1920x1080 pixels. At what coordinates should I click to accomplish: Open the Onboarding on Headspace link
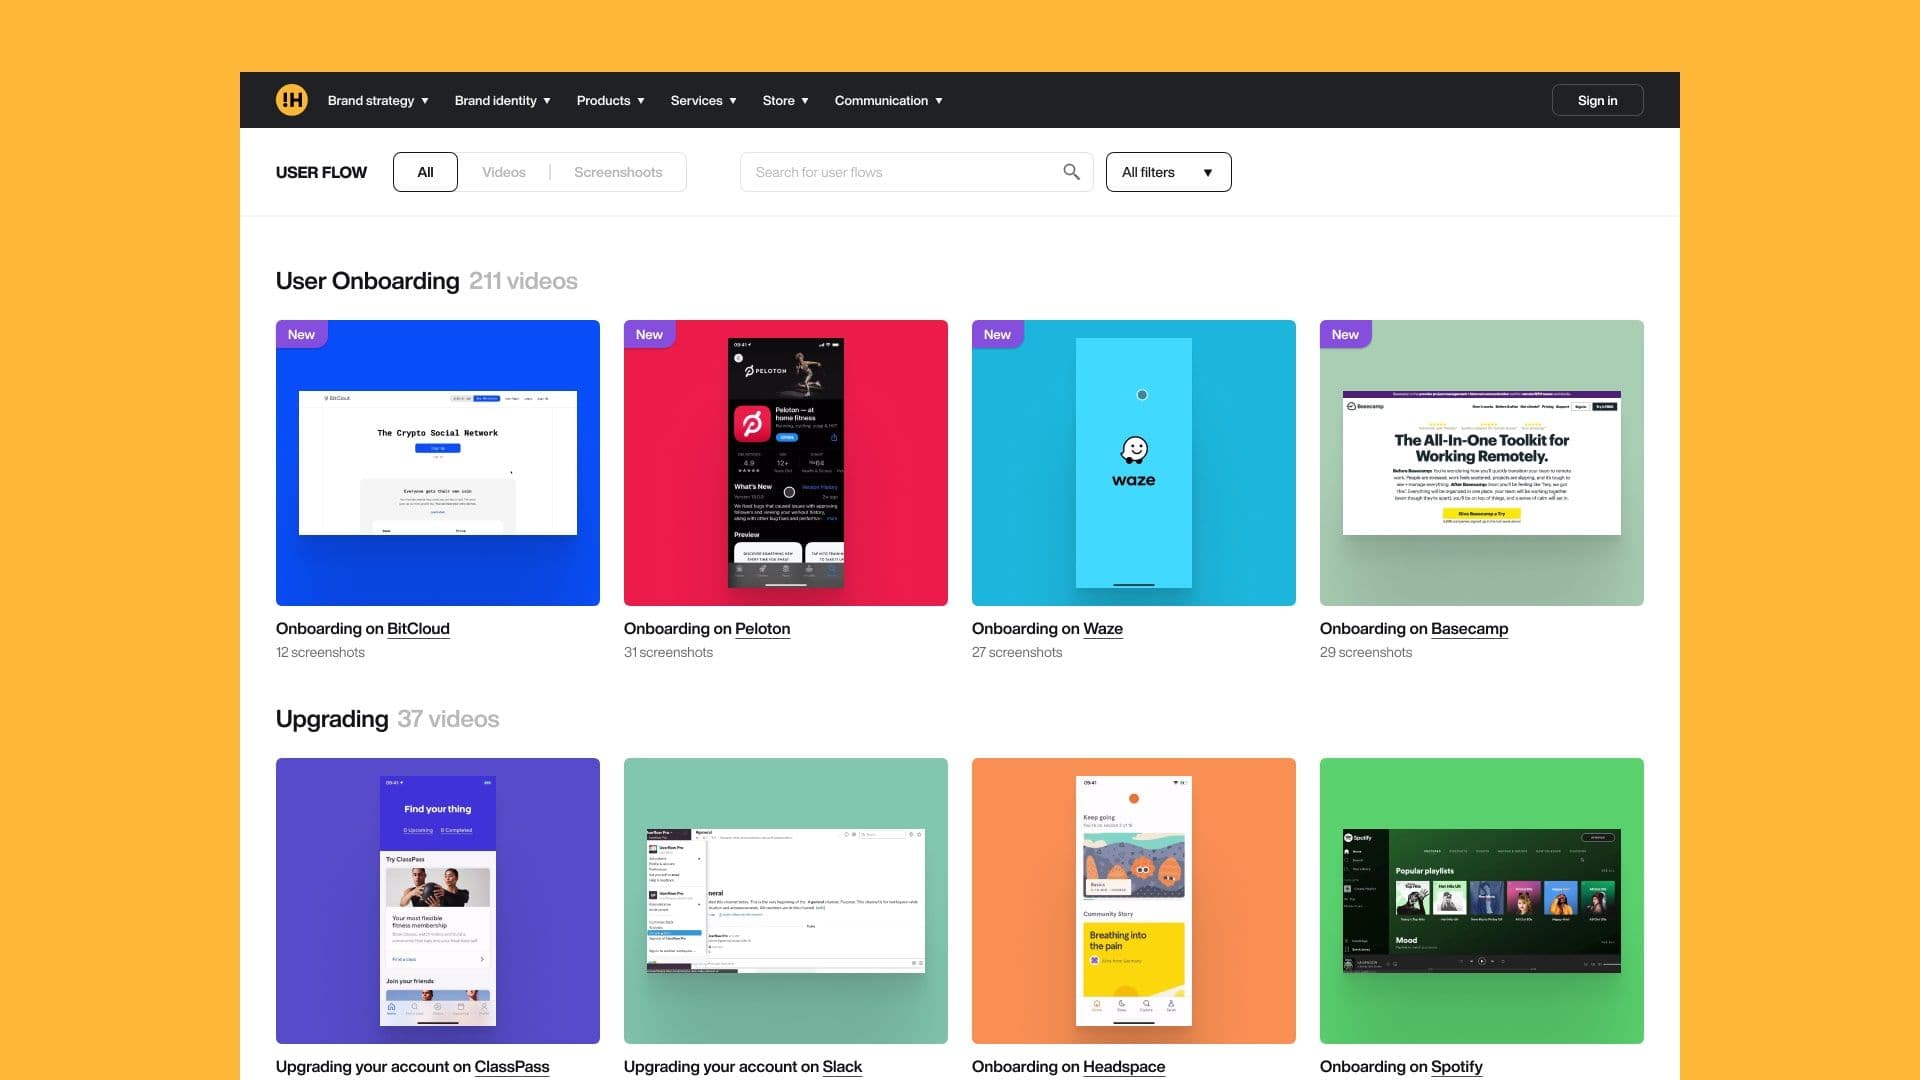point(1069,1066)
